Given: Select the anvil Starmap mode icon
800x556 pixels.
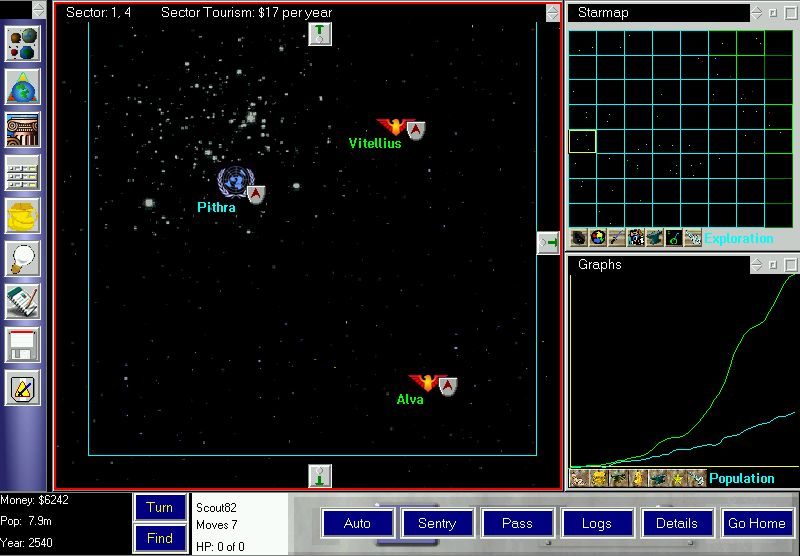Looking at the screenshot, I should (x=655, y=238).
